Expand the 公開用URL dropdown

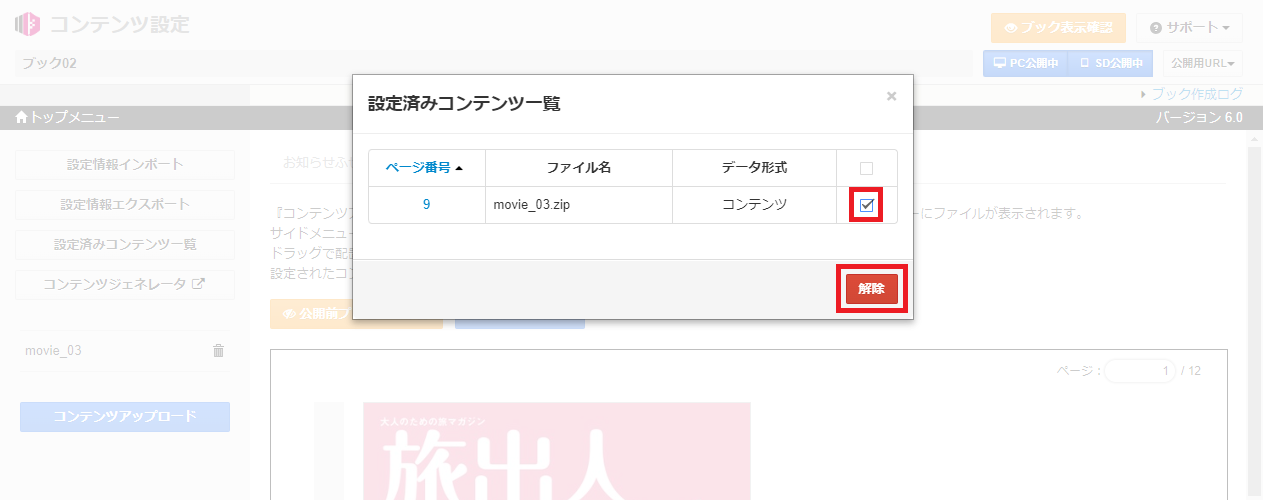coord(1203,63)
